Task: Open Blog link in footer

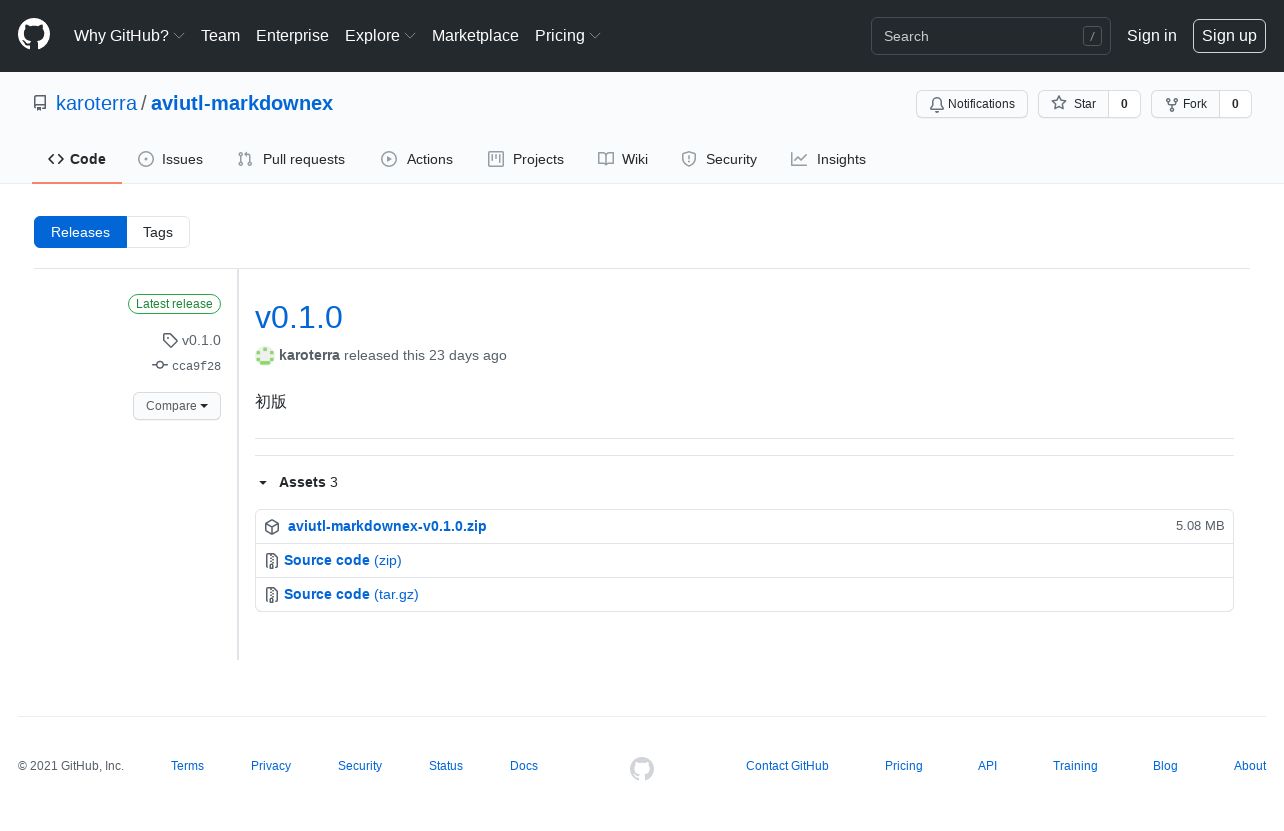Action: pyautogui.click(x=1165, y=766)
